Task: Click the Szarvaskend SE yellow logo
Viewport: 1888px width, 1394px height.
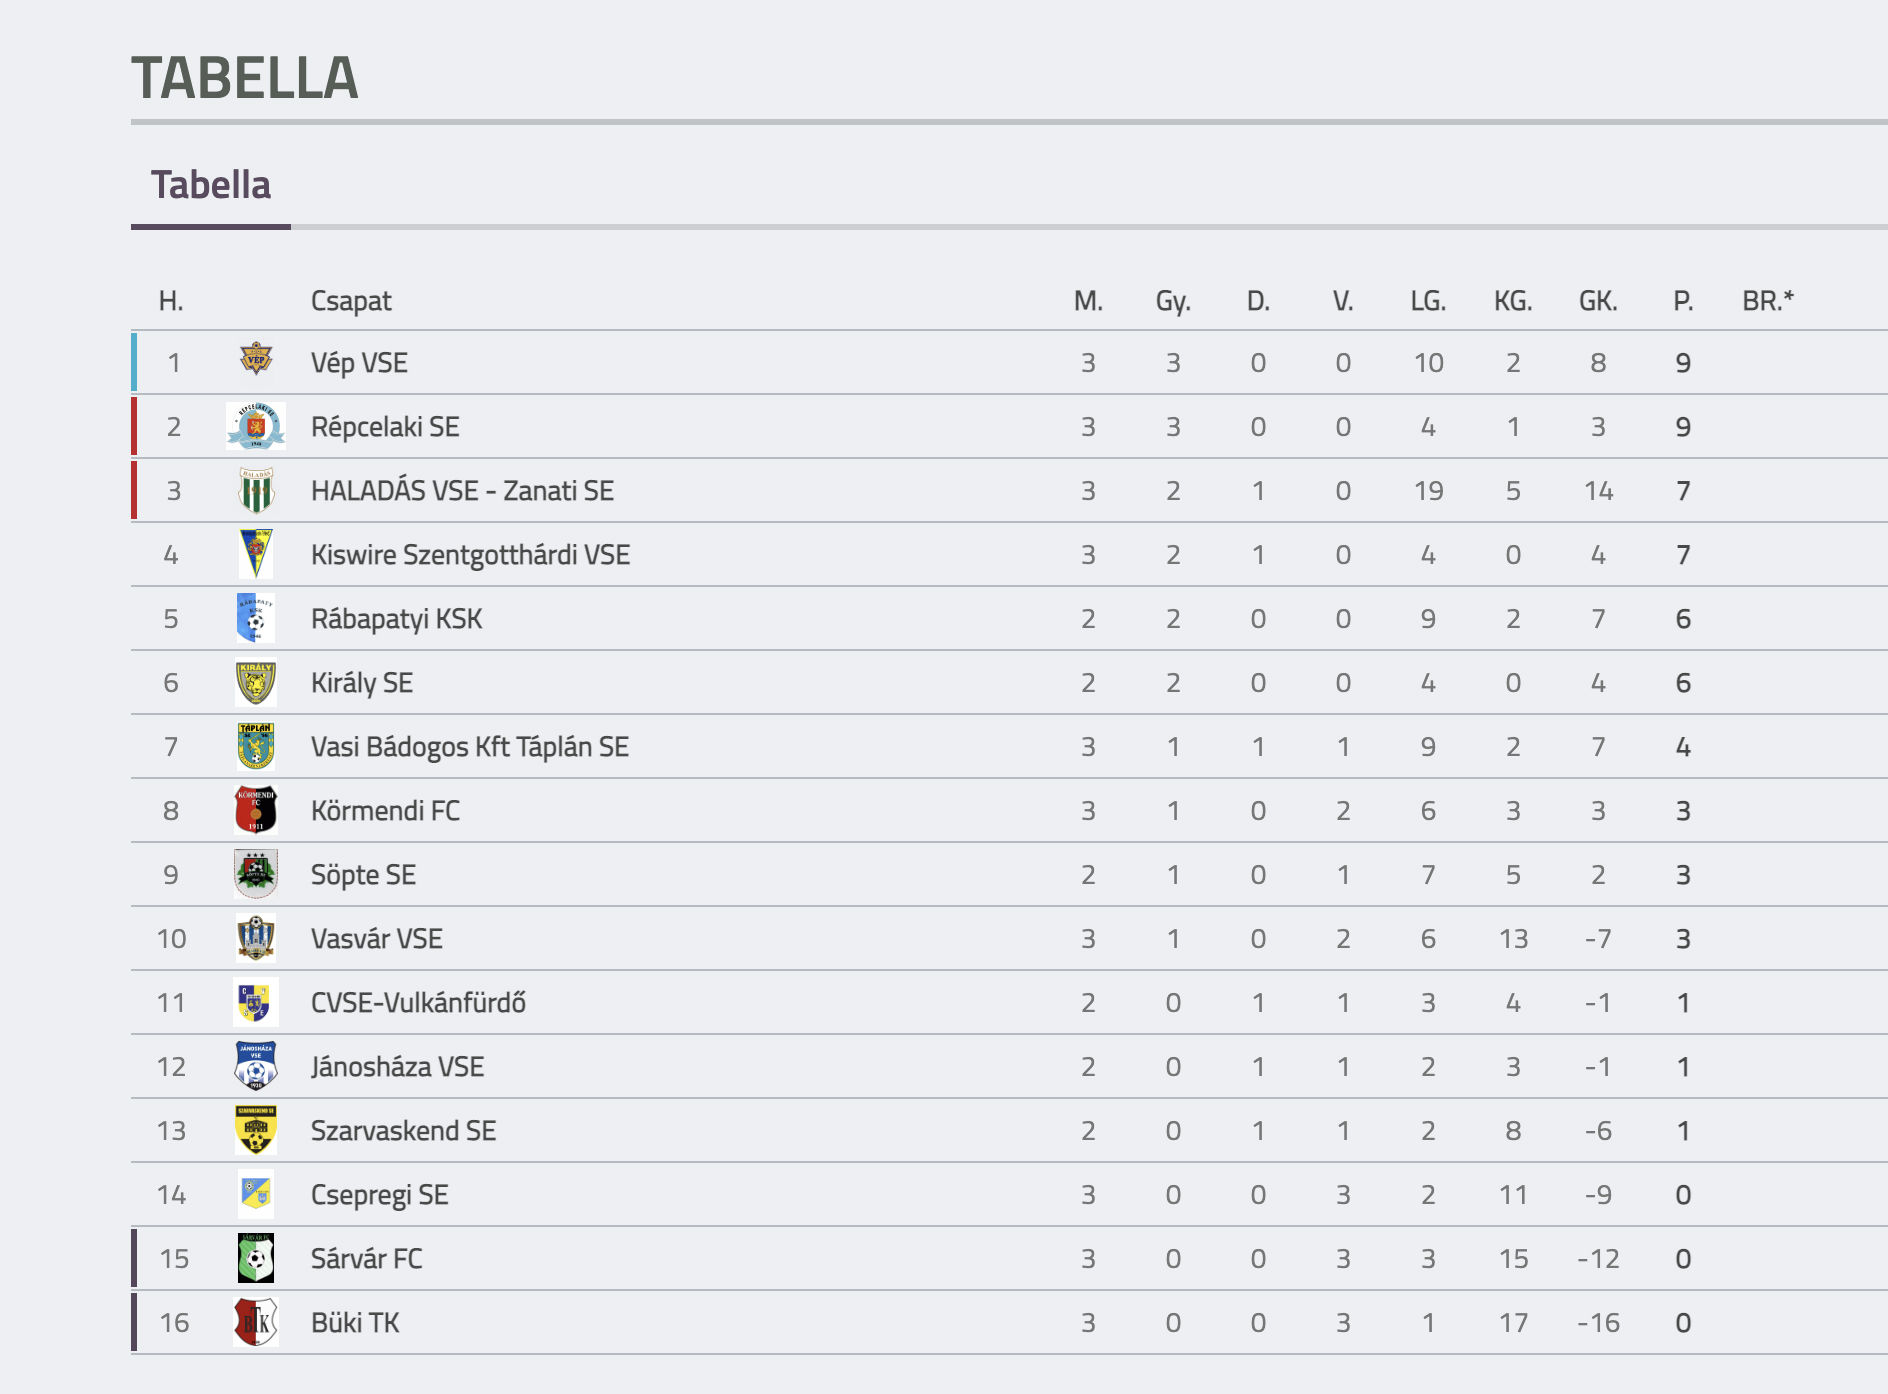Action: point(256,1130)
